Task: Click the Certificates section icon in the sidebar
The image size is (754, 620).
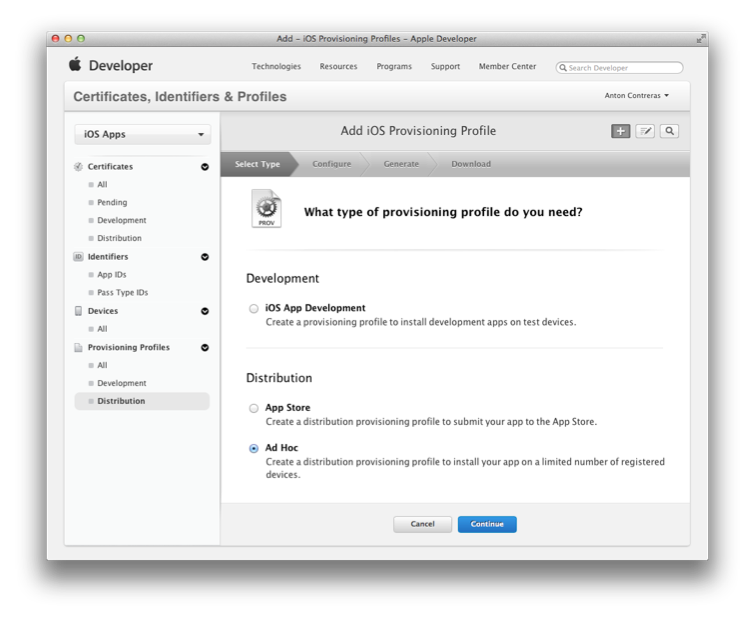Action: (x=79, y=167)
